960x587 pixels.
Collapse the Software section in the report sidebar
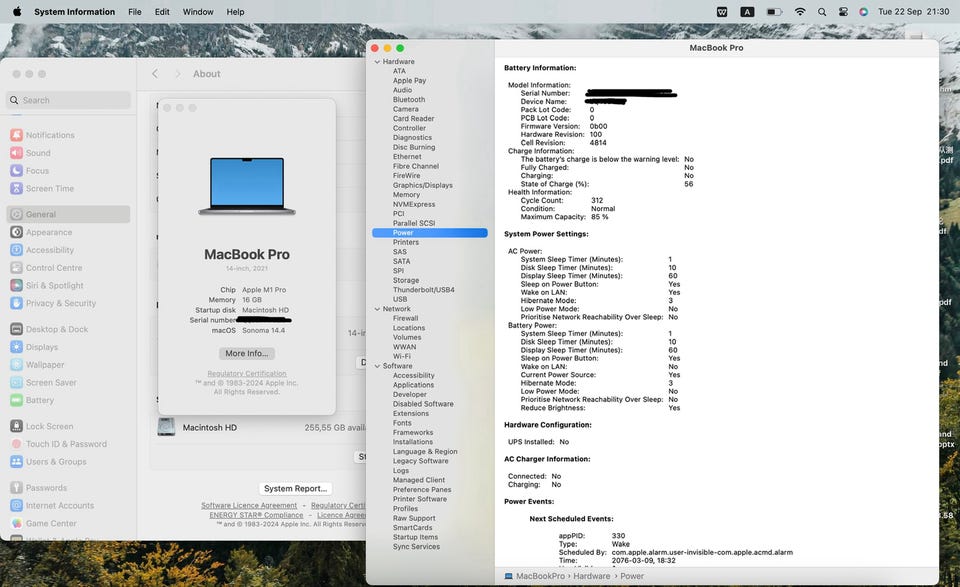(x=377, y=366)
